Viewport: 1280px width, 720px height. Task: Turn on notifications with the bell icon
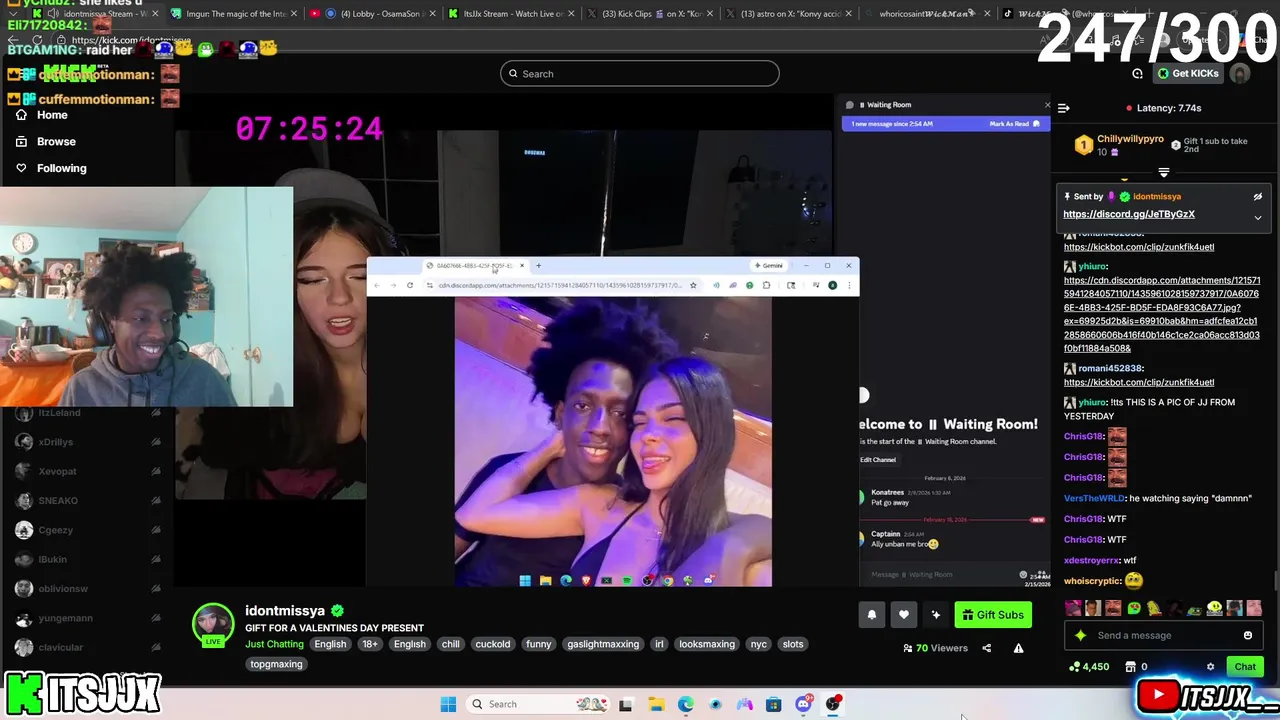pos(871,615)
